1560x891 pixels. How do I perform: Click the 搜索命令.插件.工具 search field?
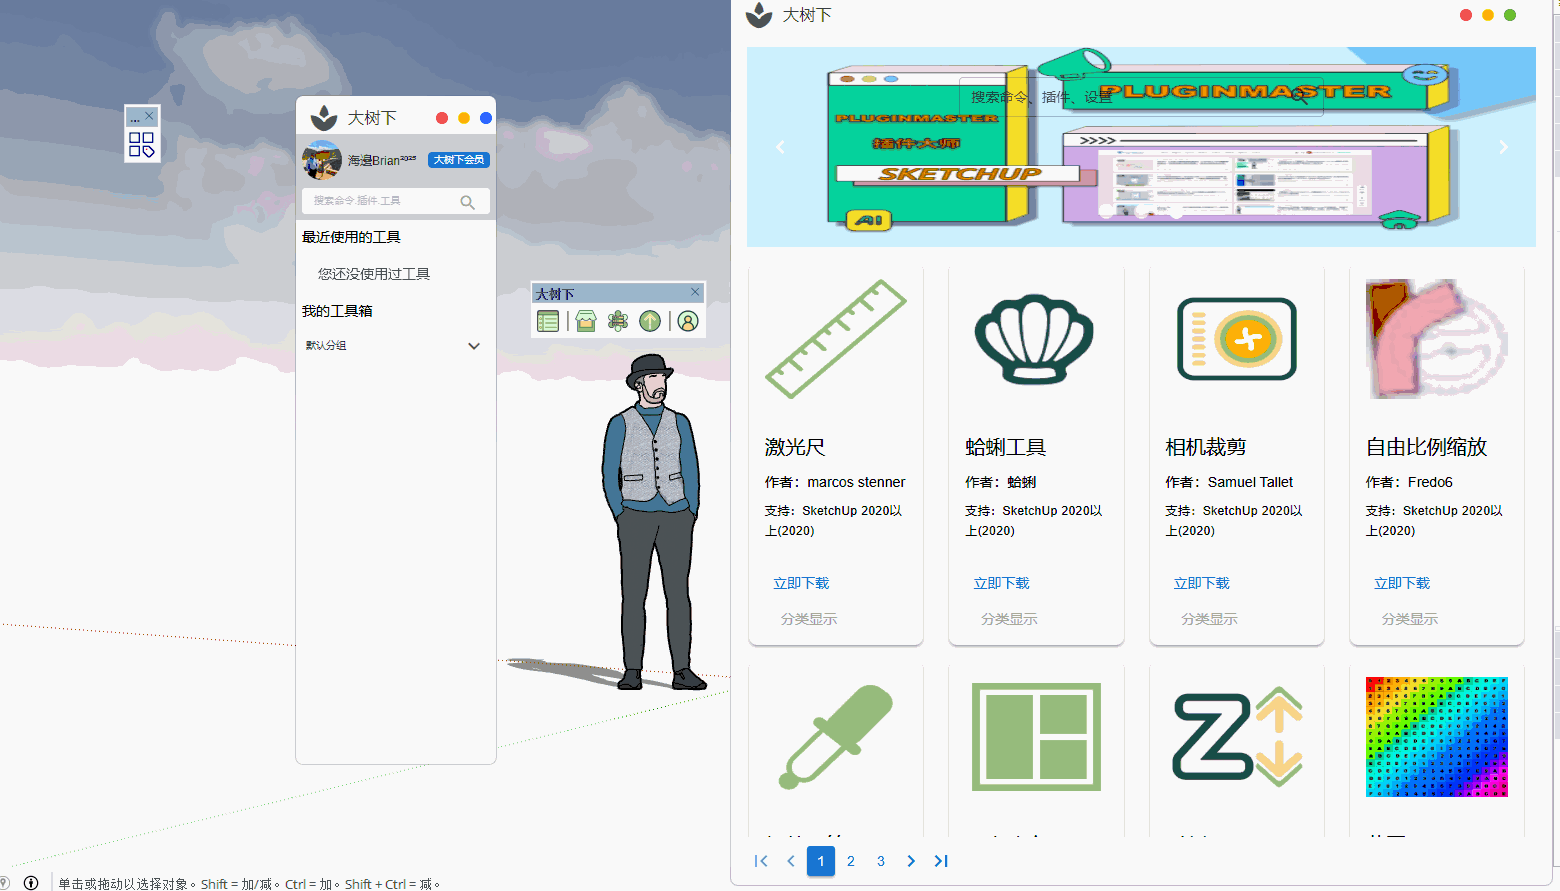[380, 201]
